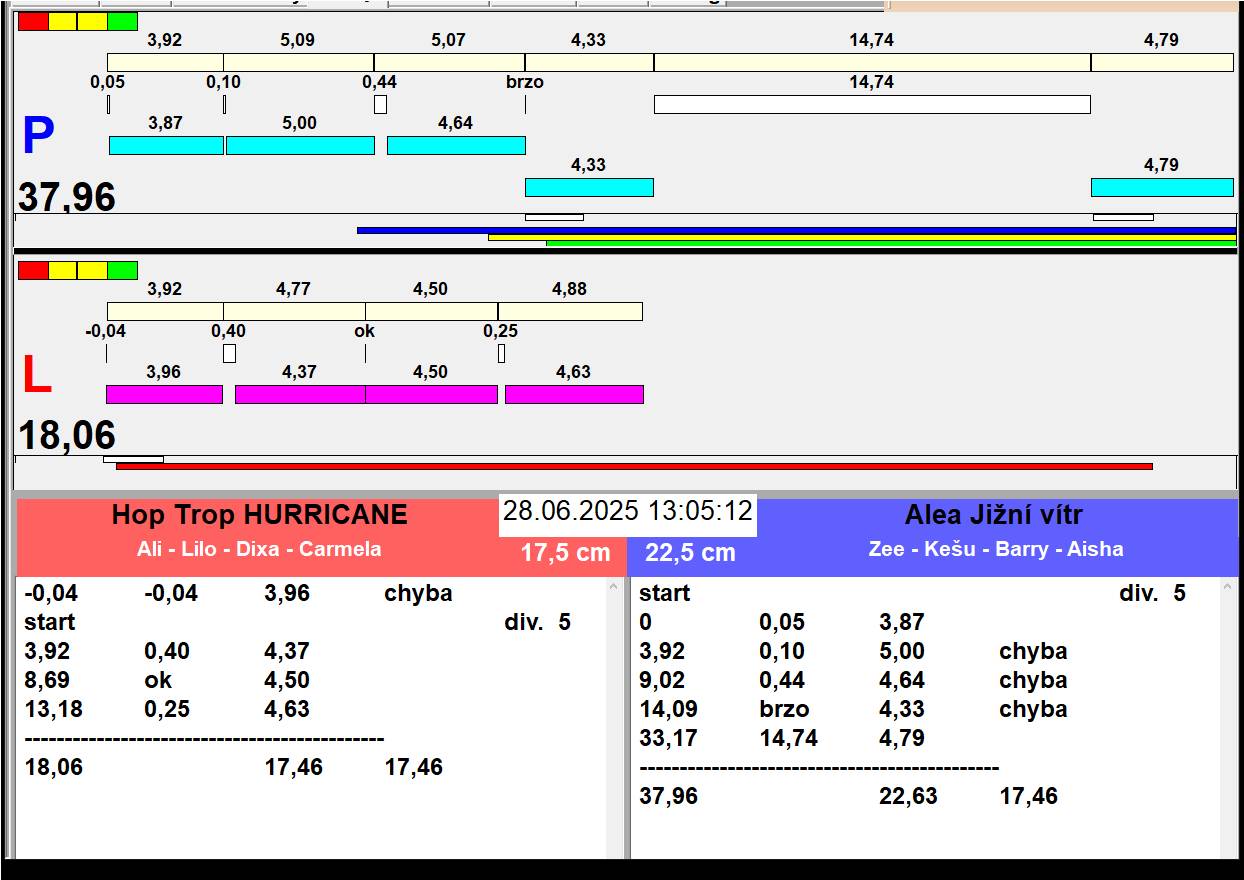1244x880 pixels.
Task: Click the 'ok' label in lane L timeline
Action: (365, 331)
